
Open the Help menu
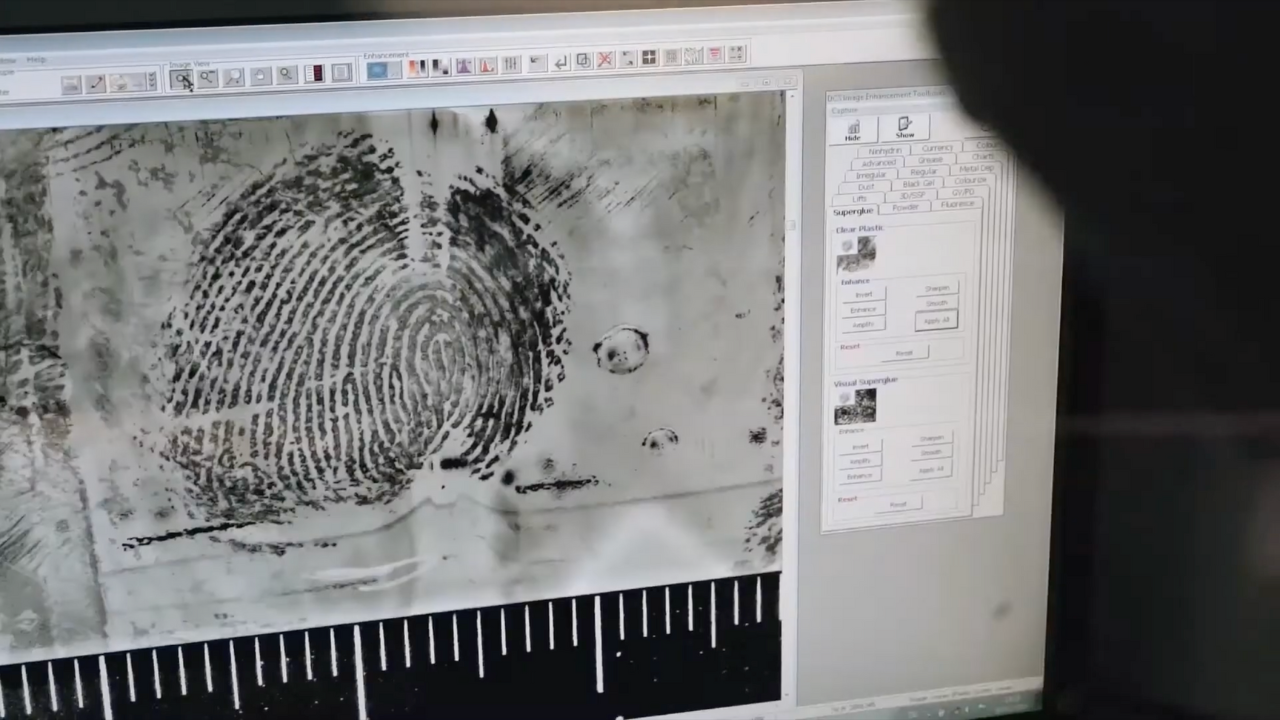(x=37, y=59)
